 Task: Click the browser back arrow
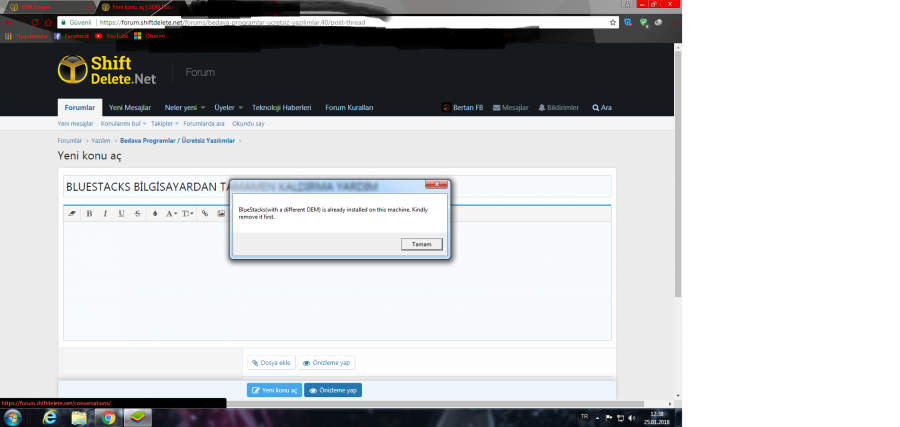tap(8, 22)
